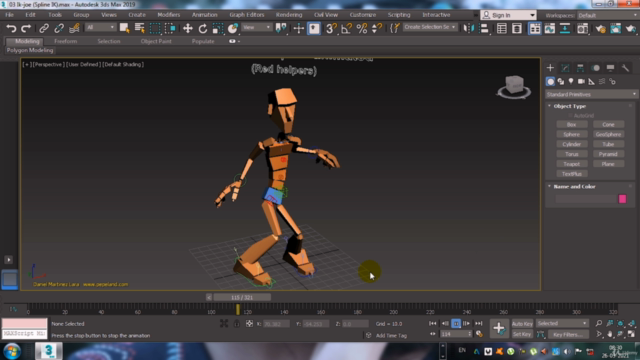640x360 pixels.
Task: Open the Selected key target dropdown
Action: click(x=562, y=323)
